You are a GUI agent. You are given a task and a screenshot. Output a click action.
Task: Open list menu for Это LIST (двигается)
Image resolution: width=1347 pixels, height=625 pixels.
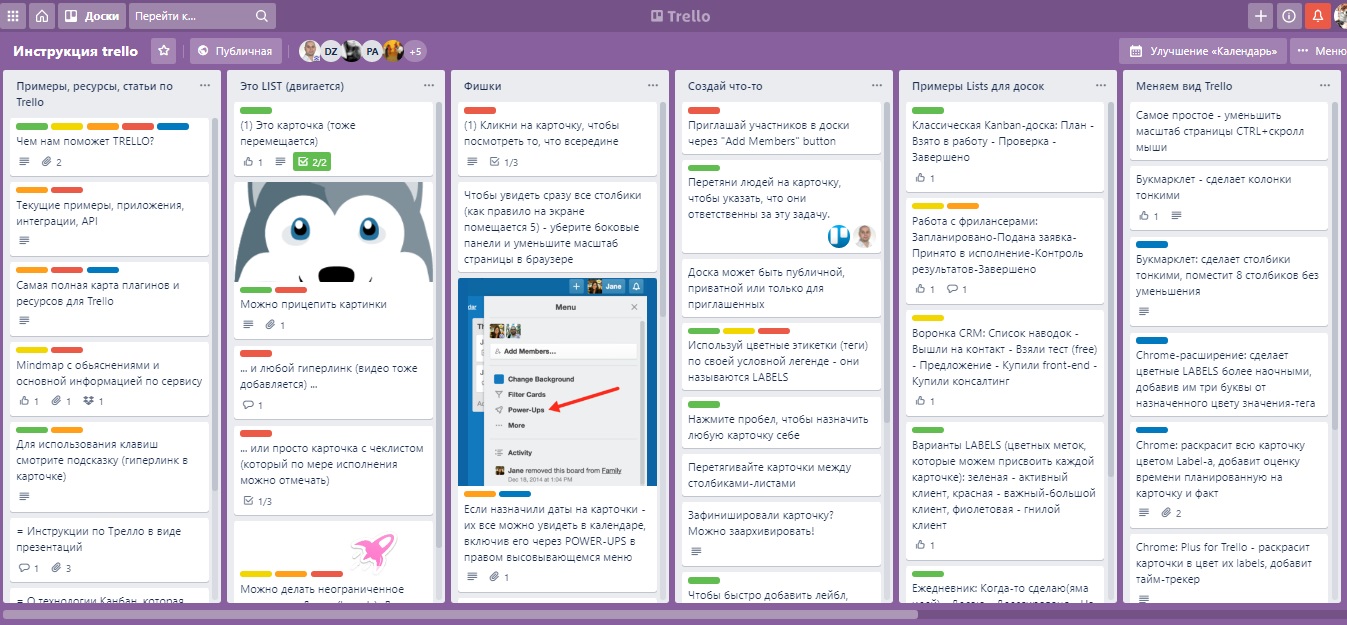tap(428, 86)
